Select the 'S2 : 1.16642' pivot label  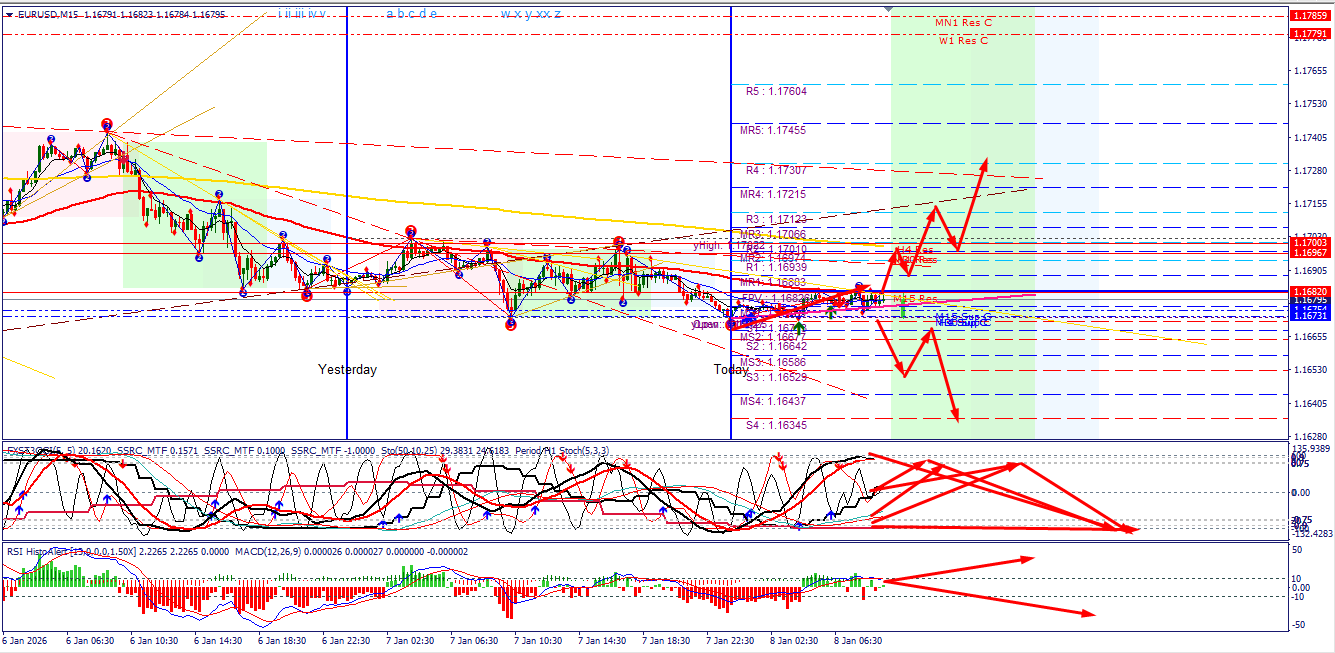tap(776, 347)
